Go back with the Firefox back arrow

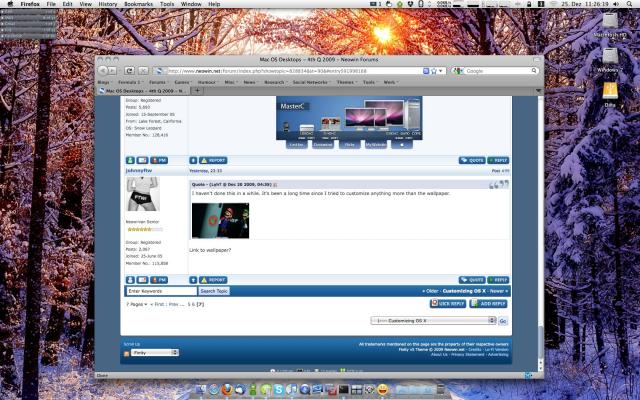102,71
